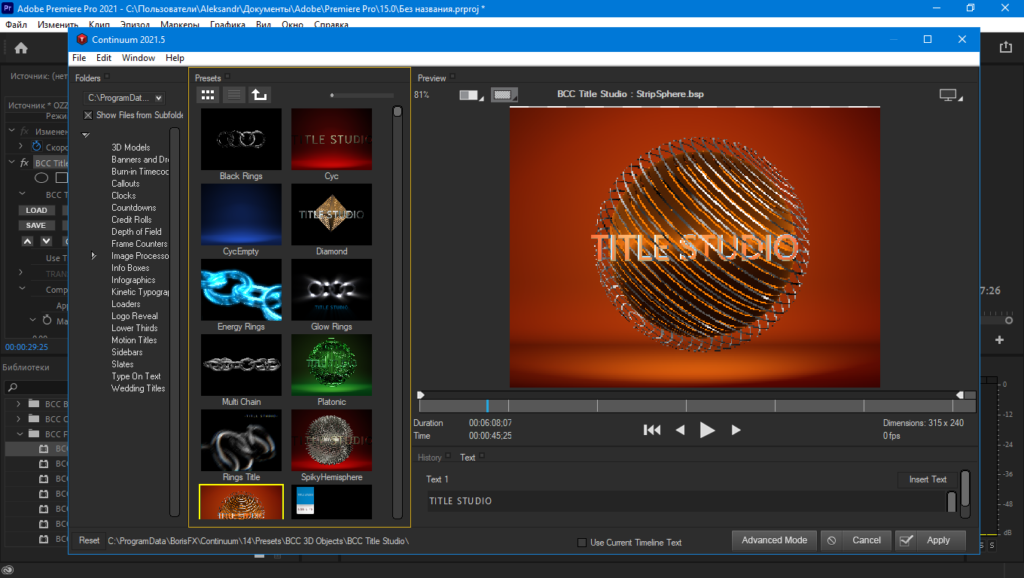Click preview out-point marker
Viewport: 1024px width, 578px height.
[959, 394]
